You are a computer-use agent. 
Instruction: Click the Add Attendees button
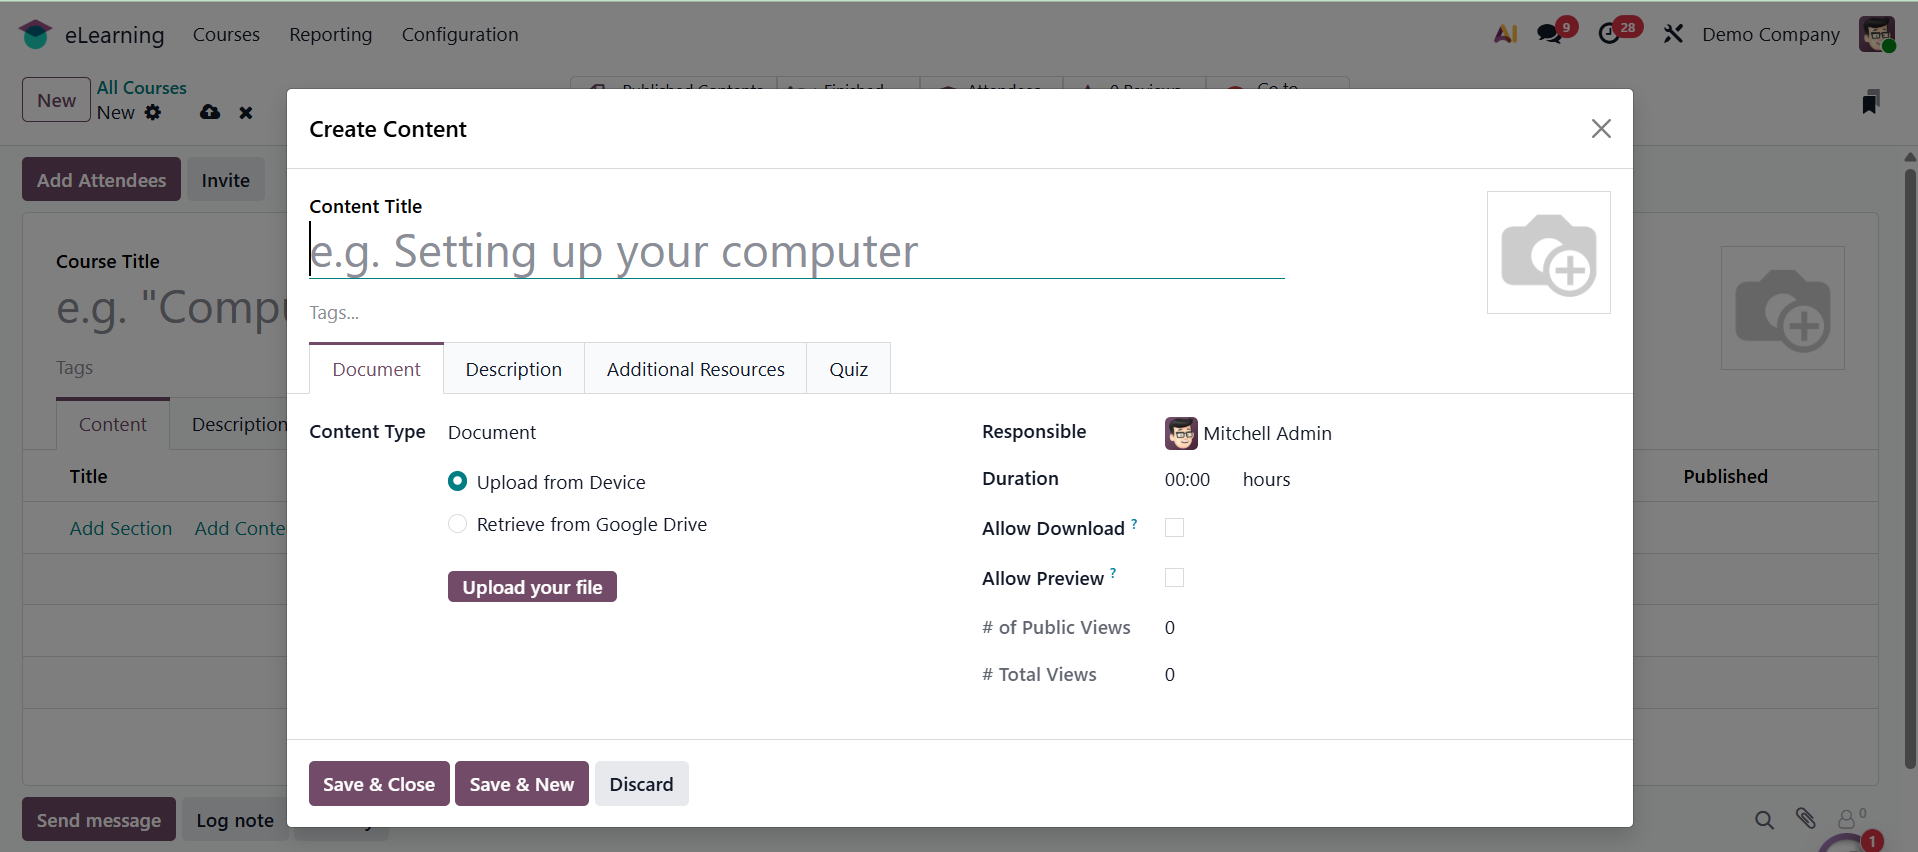coord(101,180)
